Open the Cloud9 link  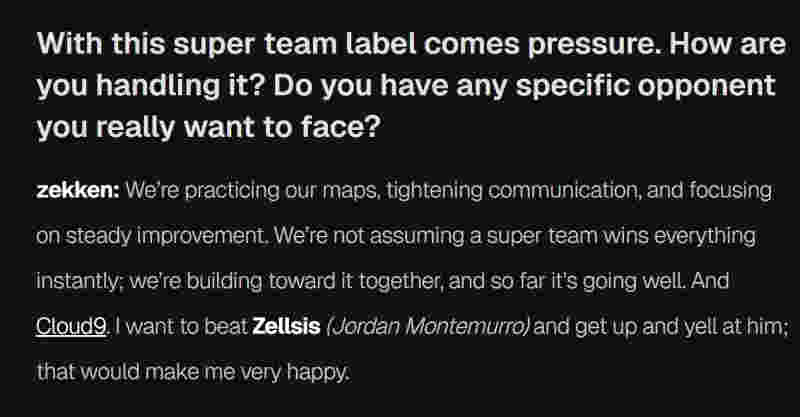(x=72, y=327)
